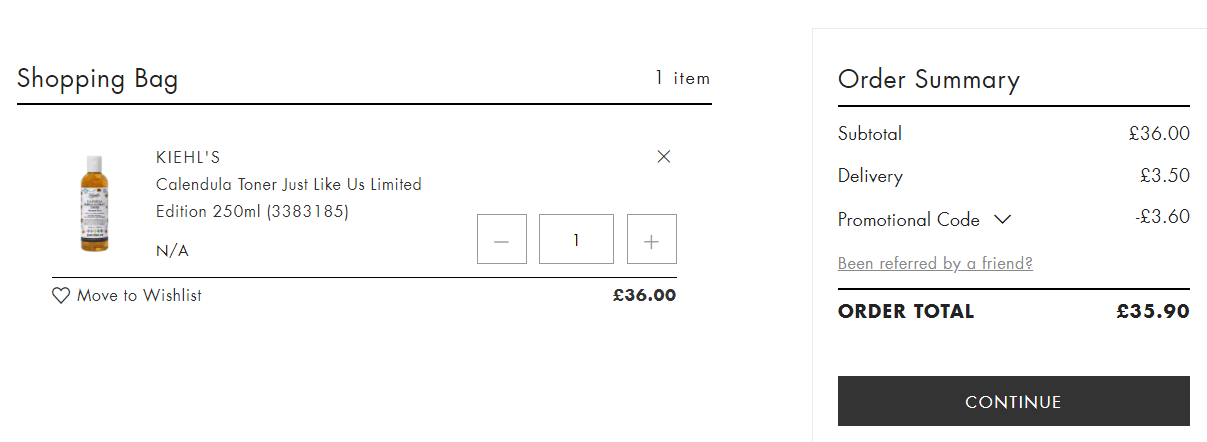
Task: Select the Move to Wishlist text
Action: tap(139, 295)
